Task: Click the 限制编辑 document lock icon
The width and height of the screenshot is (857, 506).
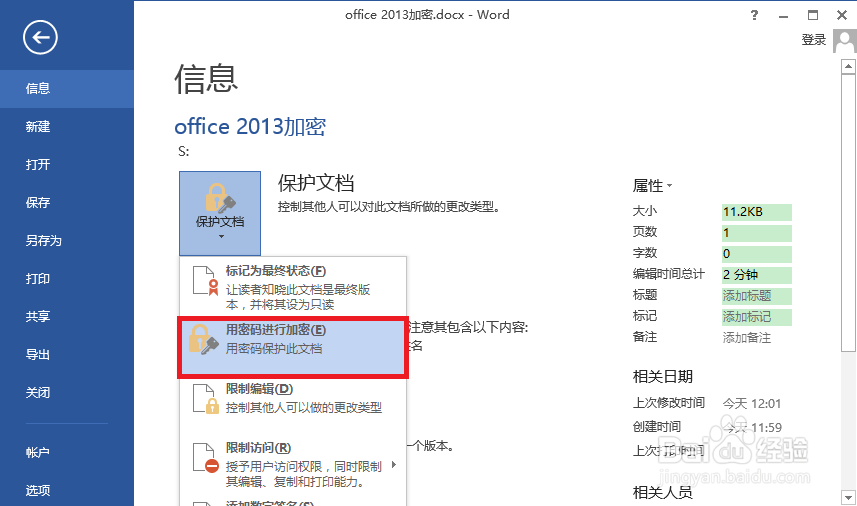Action: coord(206,398)
